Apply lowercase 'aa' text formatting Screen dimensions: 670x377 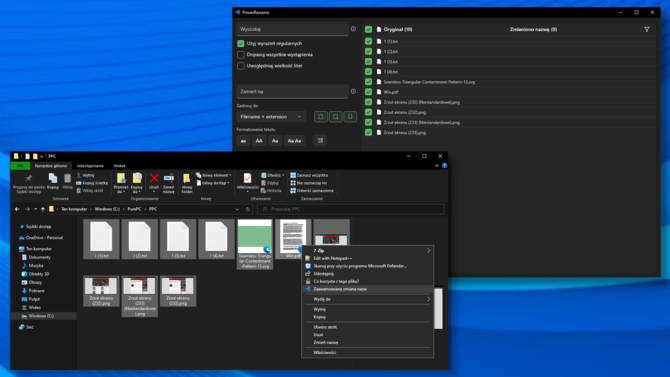[244, 141]
